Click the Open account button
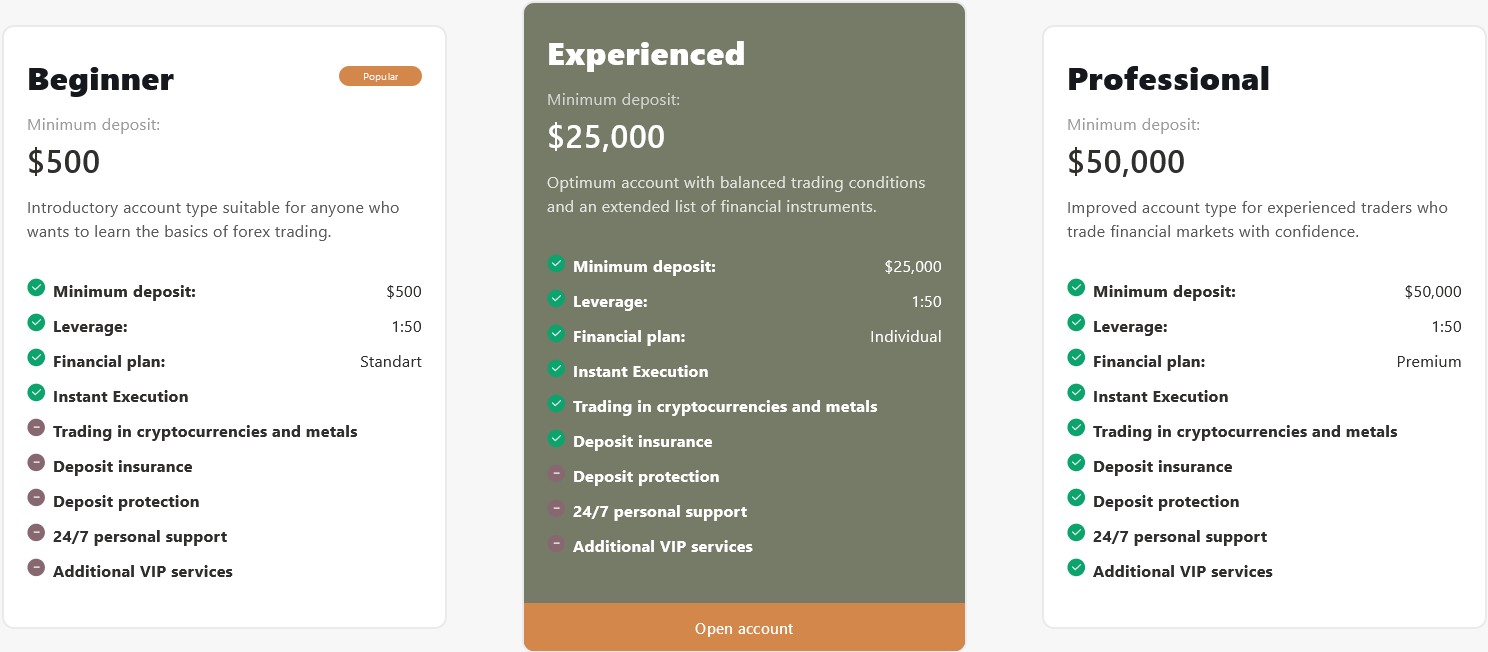Image resolution: width=1488 pixels, height=652 pixels. 744,628
